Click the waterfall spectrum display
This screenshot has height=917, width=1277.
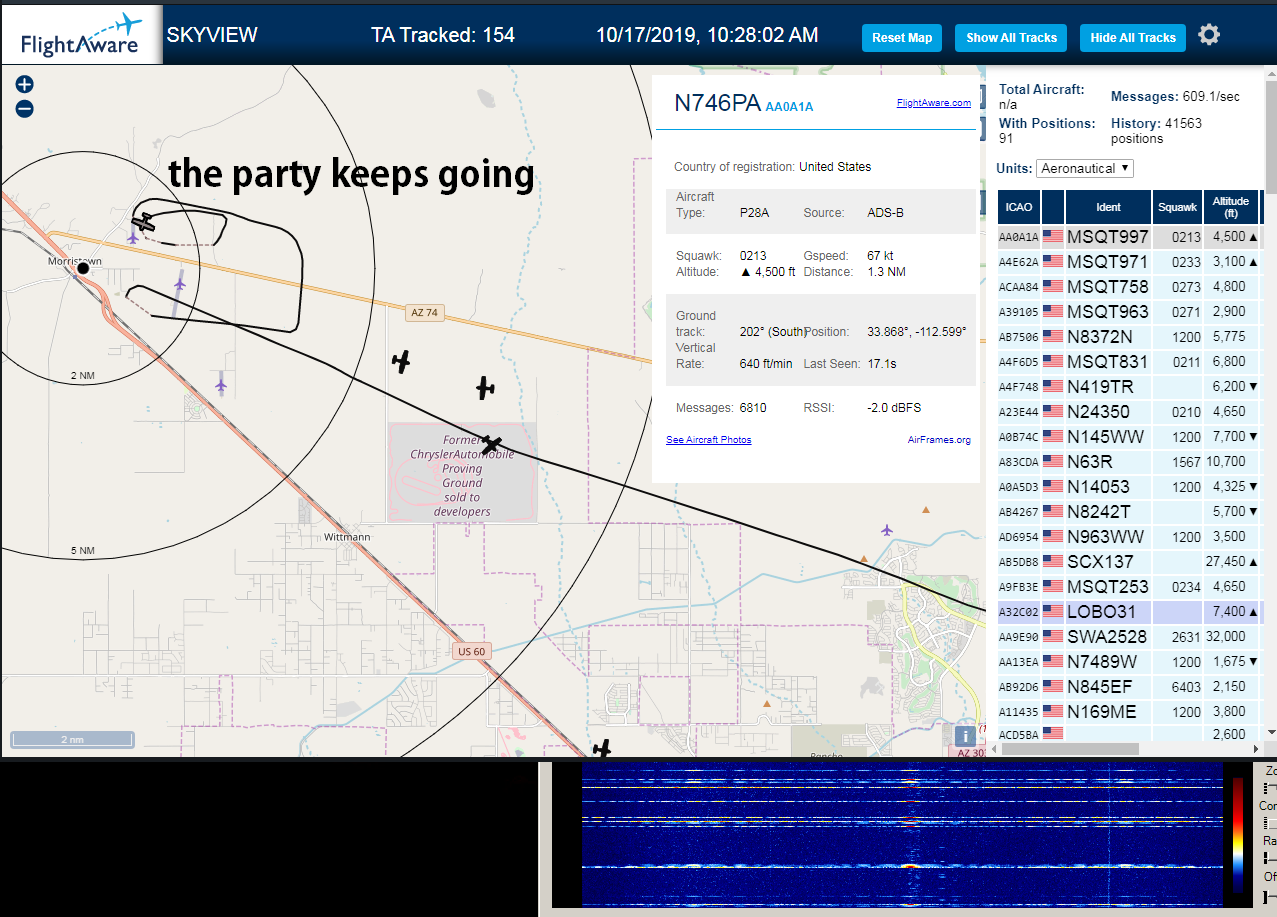tap(902, 835)
